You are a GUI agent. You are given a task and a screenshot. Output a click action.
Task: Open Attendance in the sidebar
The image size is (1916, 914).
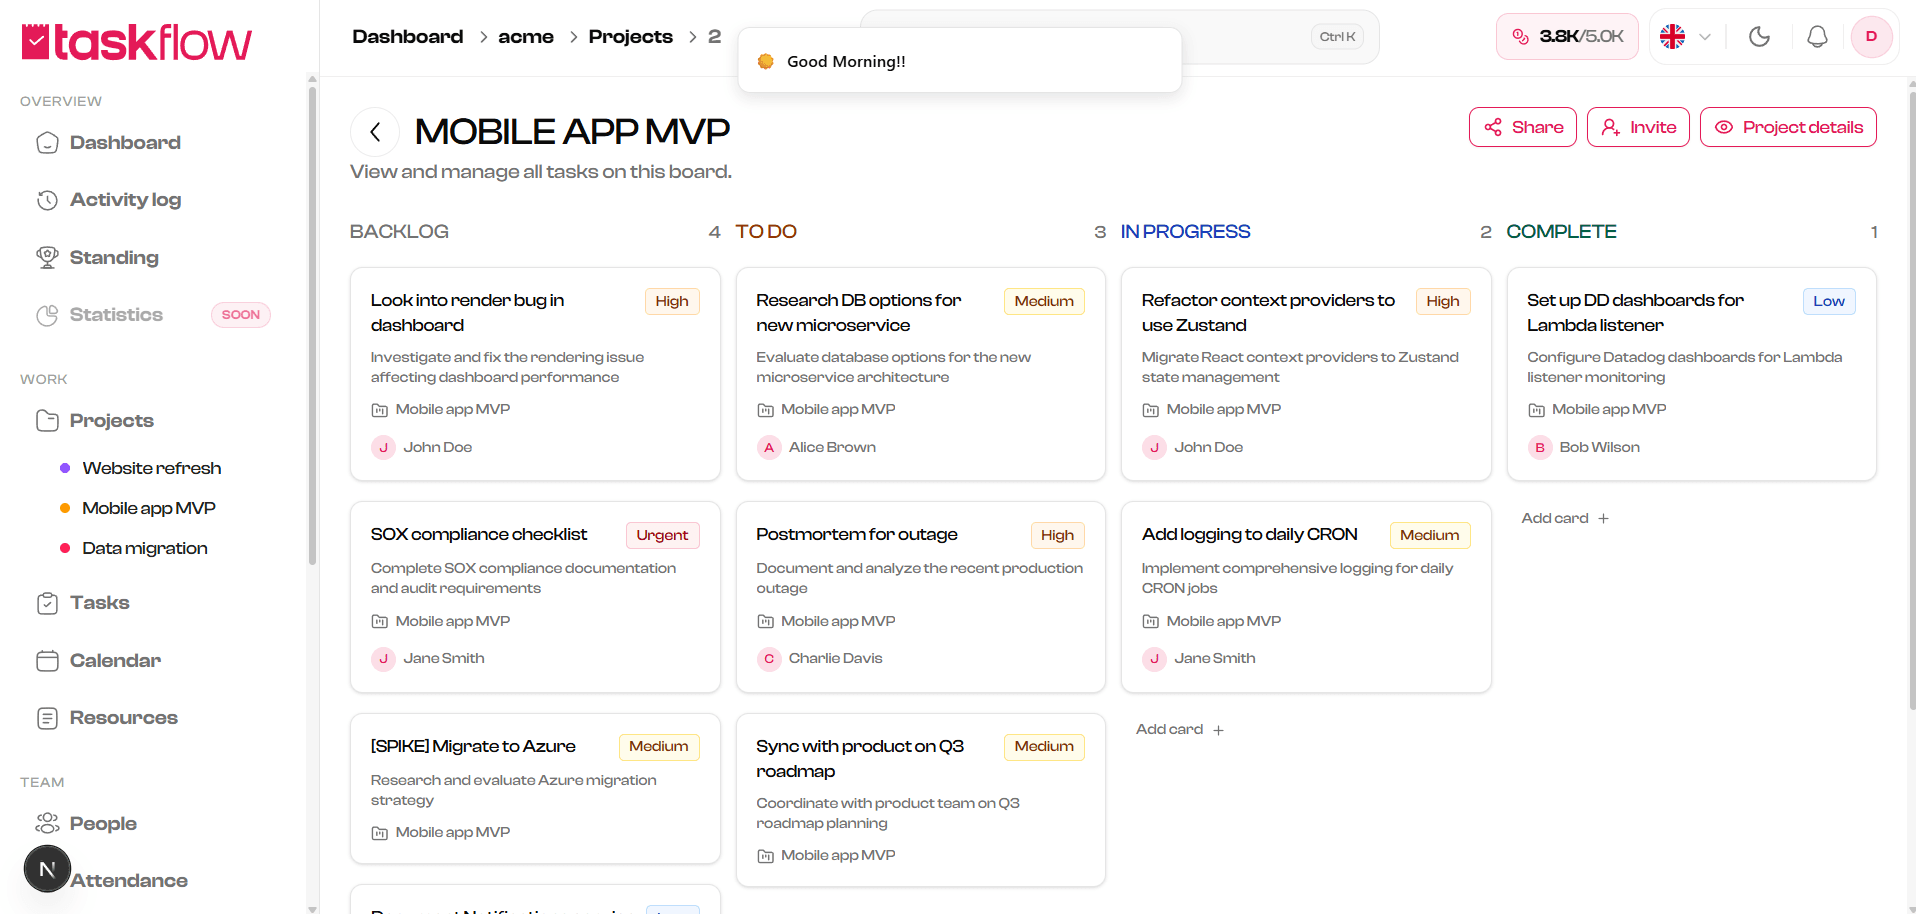point(128,881)
